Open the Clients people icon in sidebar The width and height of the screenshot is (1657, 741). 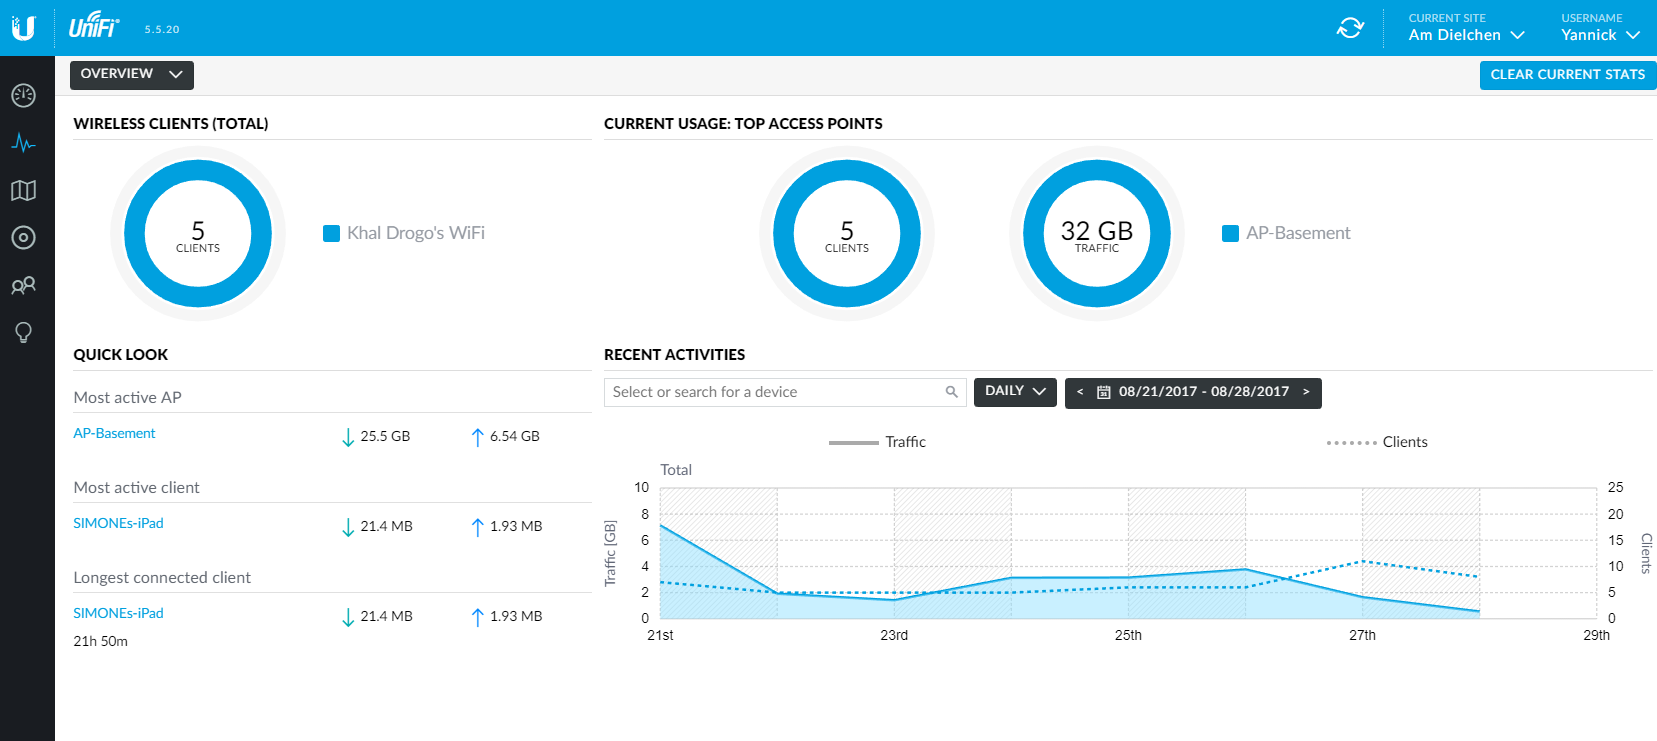23,285
